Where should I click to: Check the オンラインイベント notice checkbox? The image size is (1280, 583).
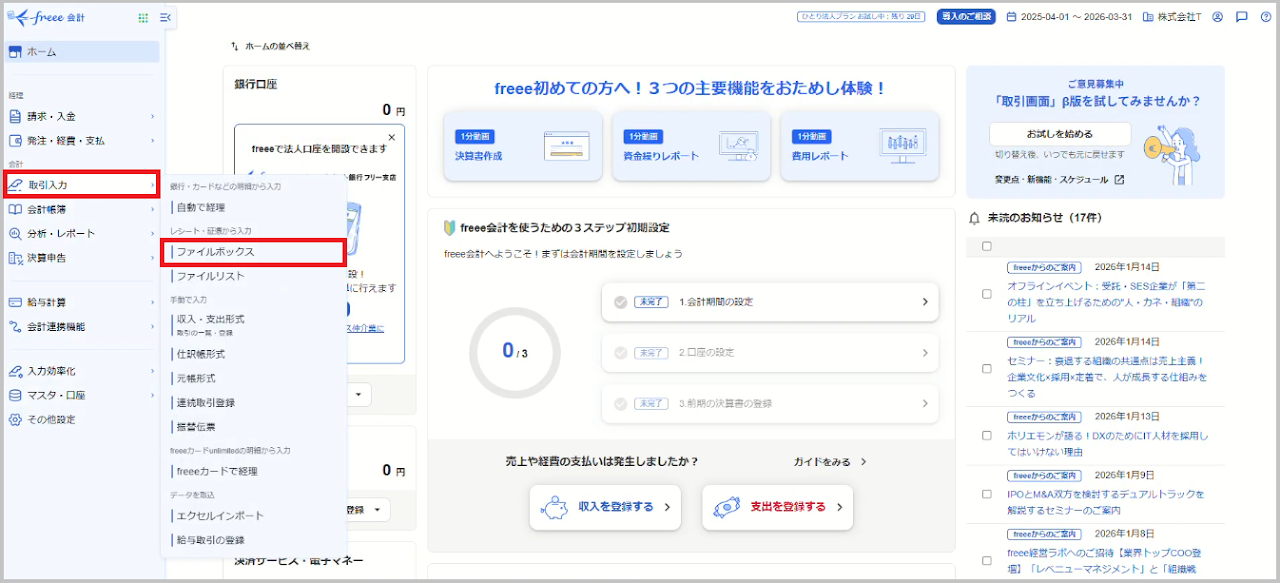(987, 294)
